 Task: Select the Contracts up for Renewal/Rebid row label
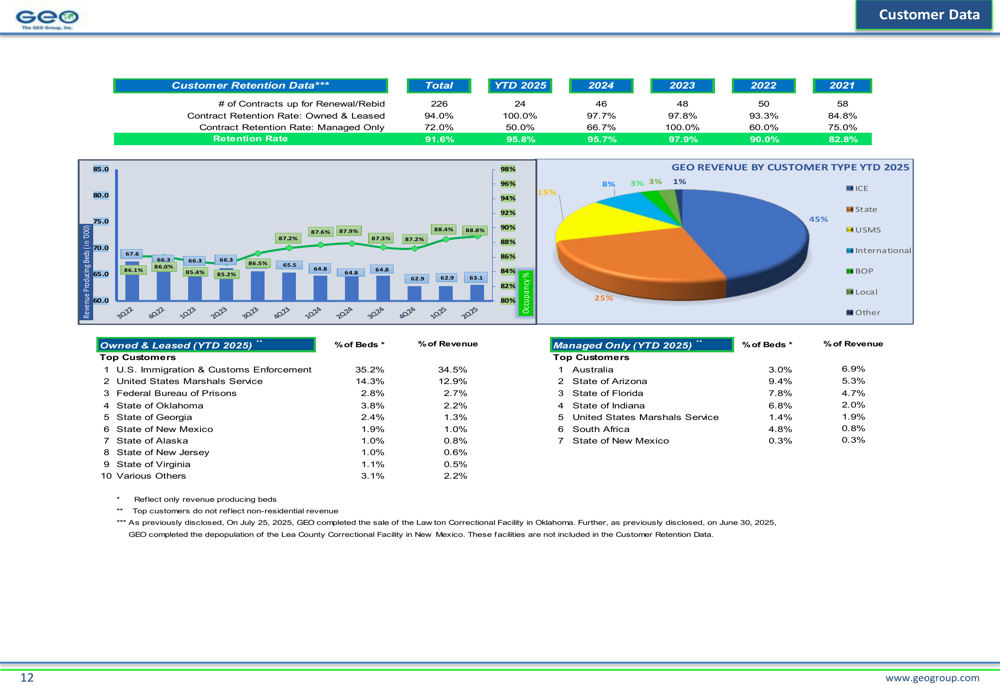click(302, 103)
